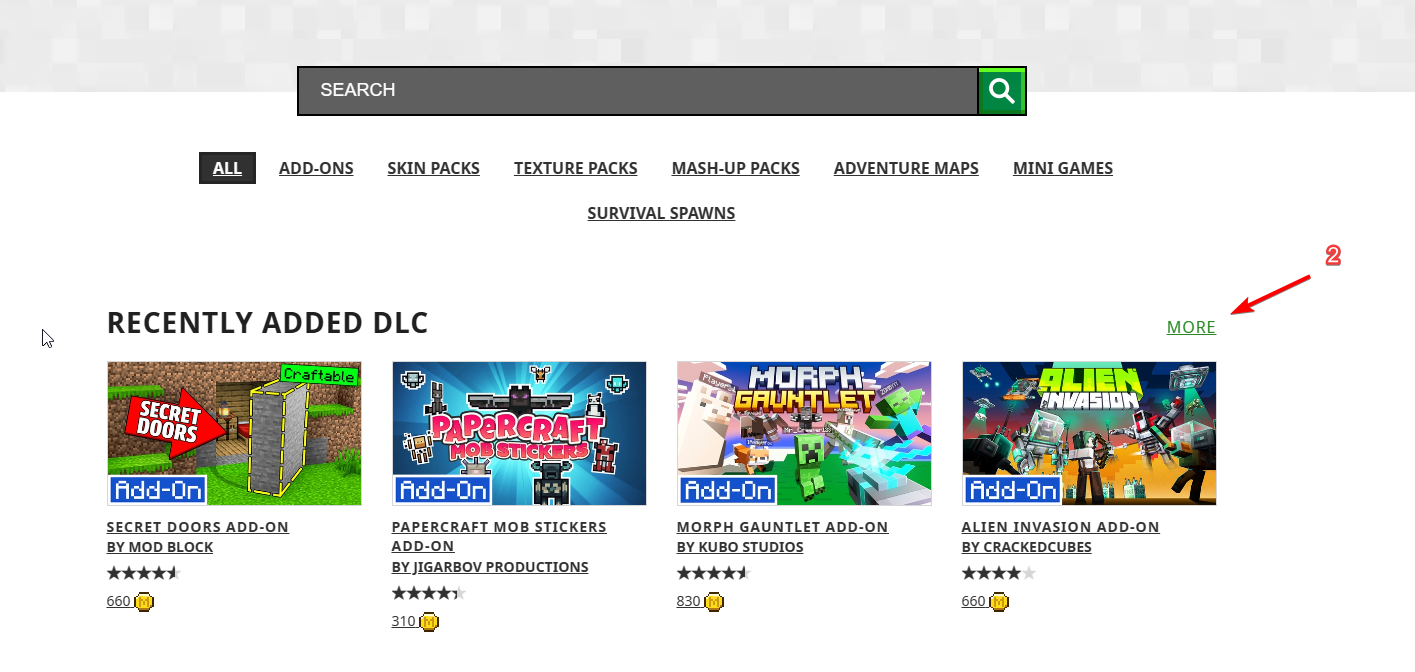Image resolution: width=1415 pixels, height=672 pixels.
Task: Open the Alien Invasion thumbnail image
Action: click(1089, 433)
